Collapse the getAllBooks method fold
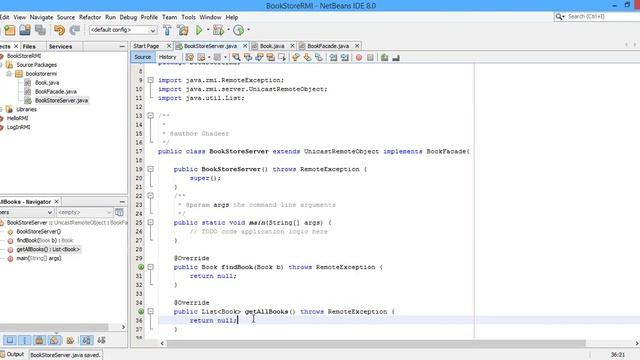 [151, 311]
